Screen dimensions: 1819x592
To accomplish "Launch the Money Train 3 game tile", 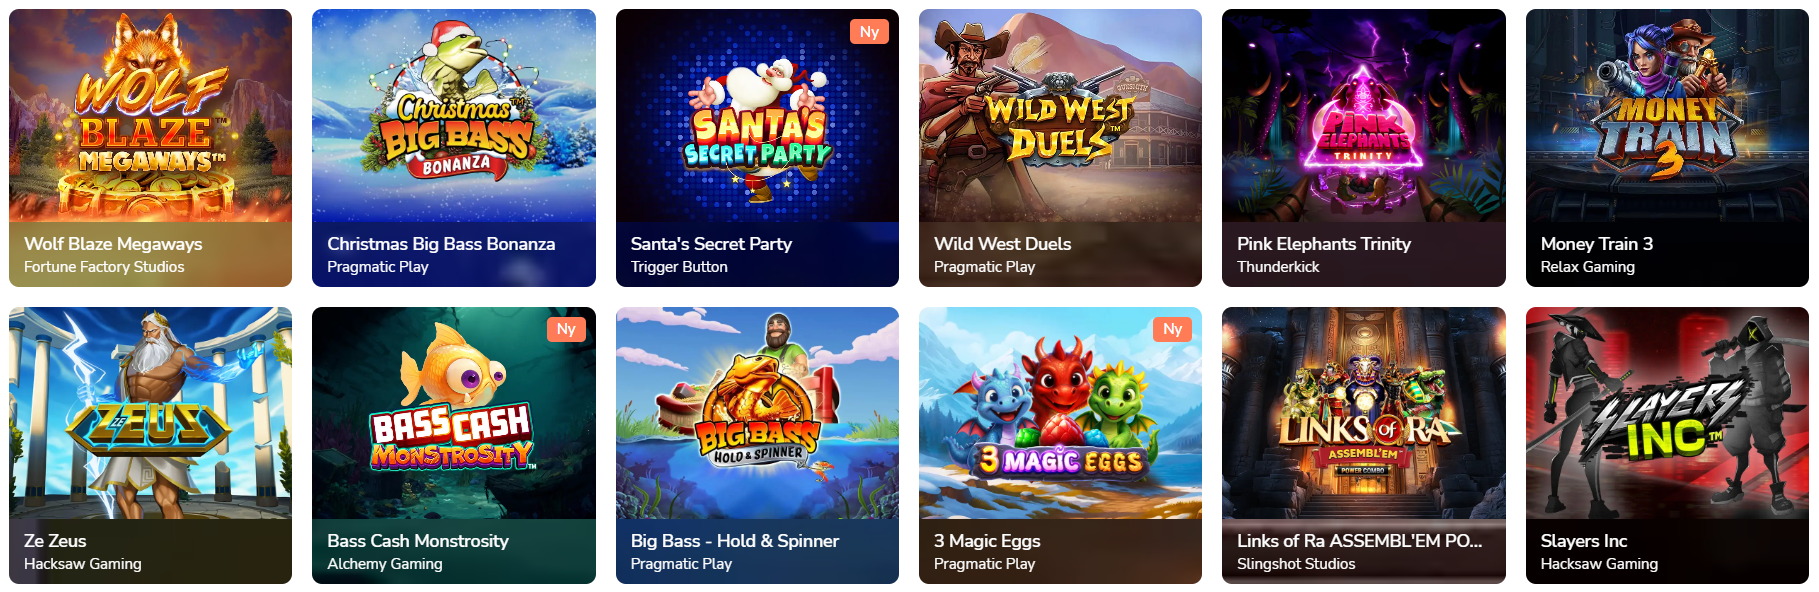I will point(1667,148).
